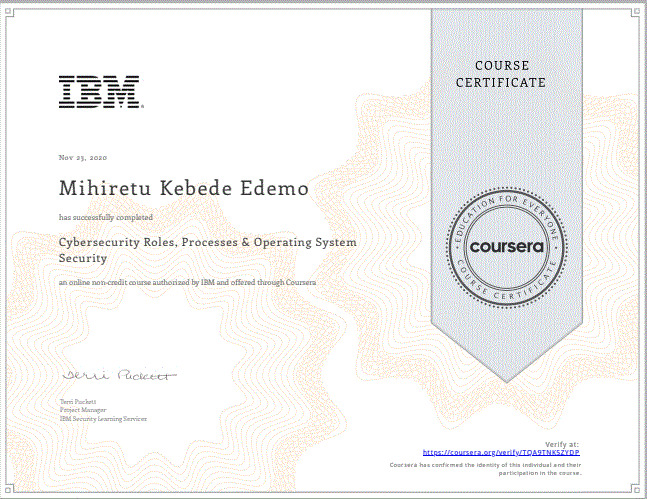Open the coursera.org verify link
This screenshot has height=499, width=647.
(501, 452)
